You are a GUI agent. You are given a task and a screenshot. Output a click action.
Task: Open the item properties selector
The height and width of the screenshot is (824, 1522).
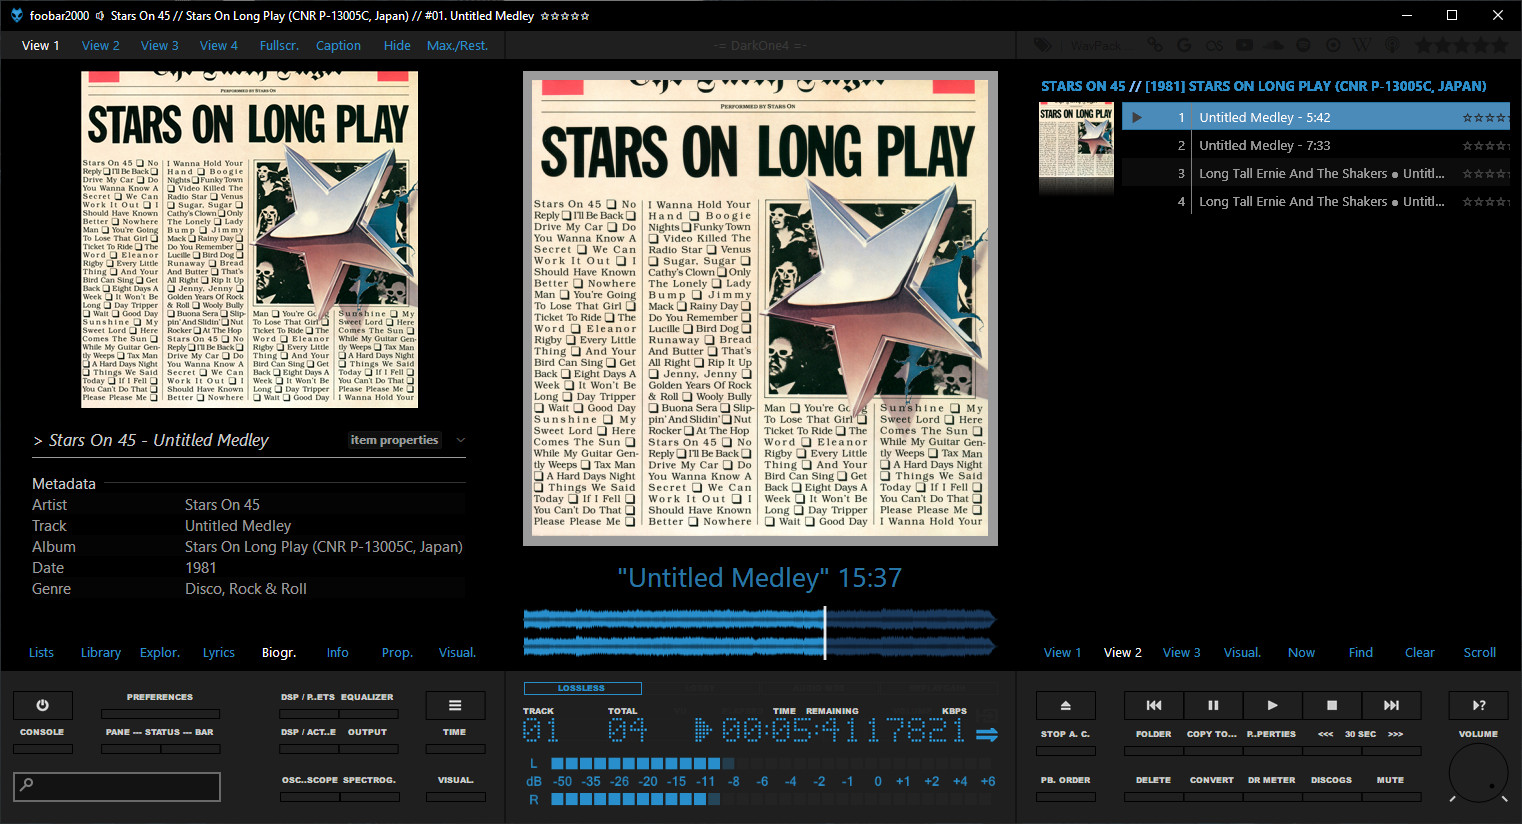click(x=394, y=440)
